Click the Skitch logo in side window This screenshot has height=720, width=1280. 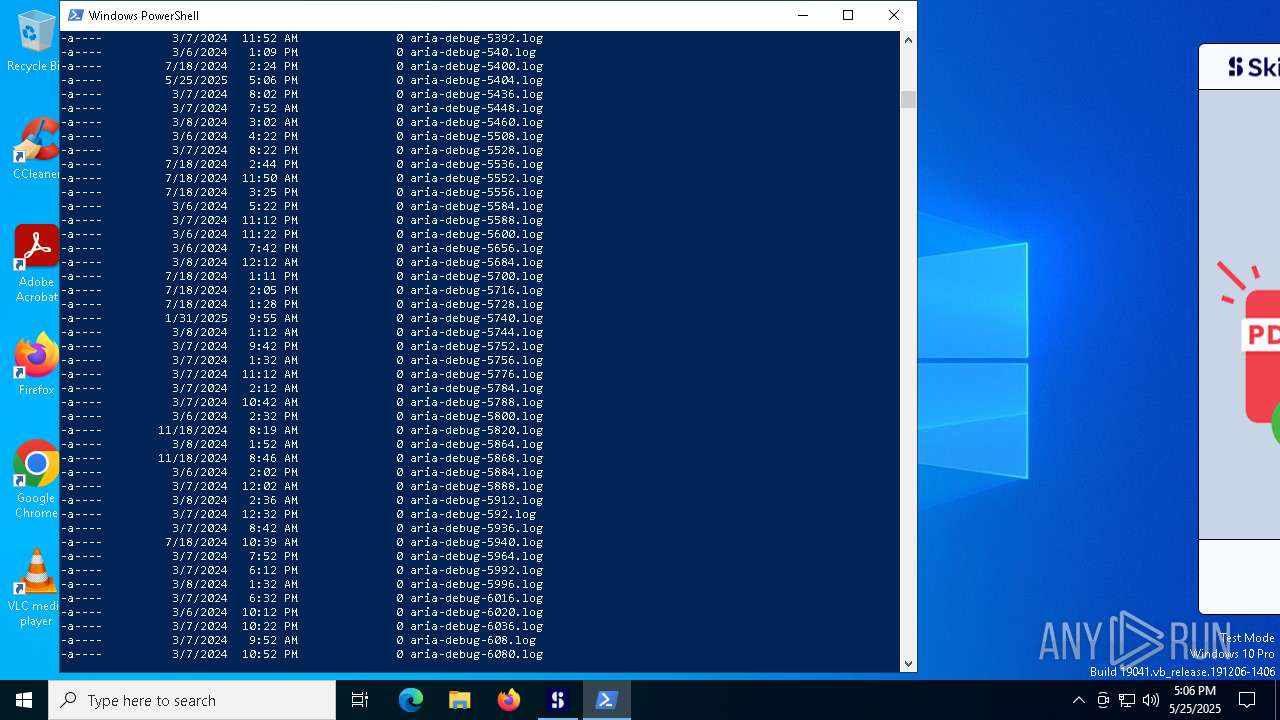1253,67
